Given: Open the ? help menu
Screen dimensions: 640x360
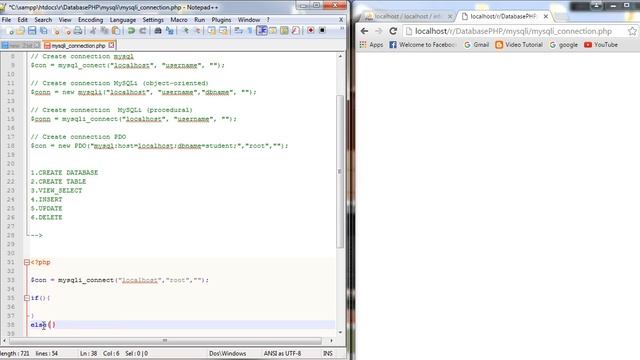Looking at the screenshot, I should [x=268, y=20].
